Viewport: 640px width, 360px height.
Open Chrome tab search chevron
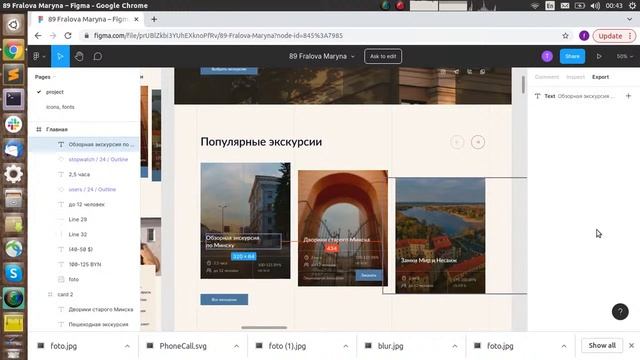(629, 19)
